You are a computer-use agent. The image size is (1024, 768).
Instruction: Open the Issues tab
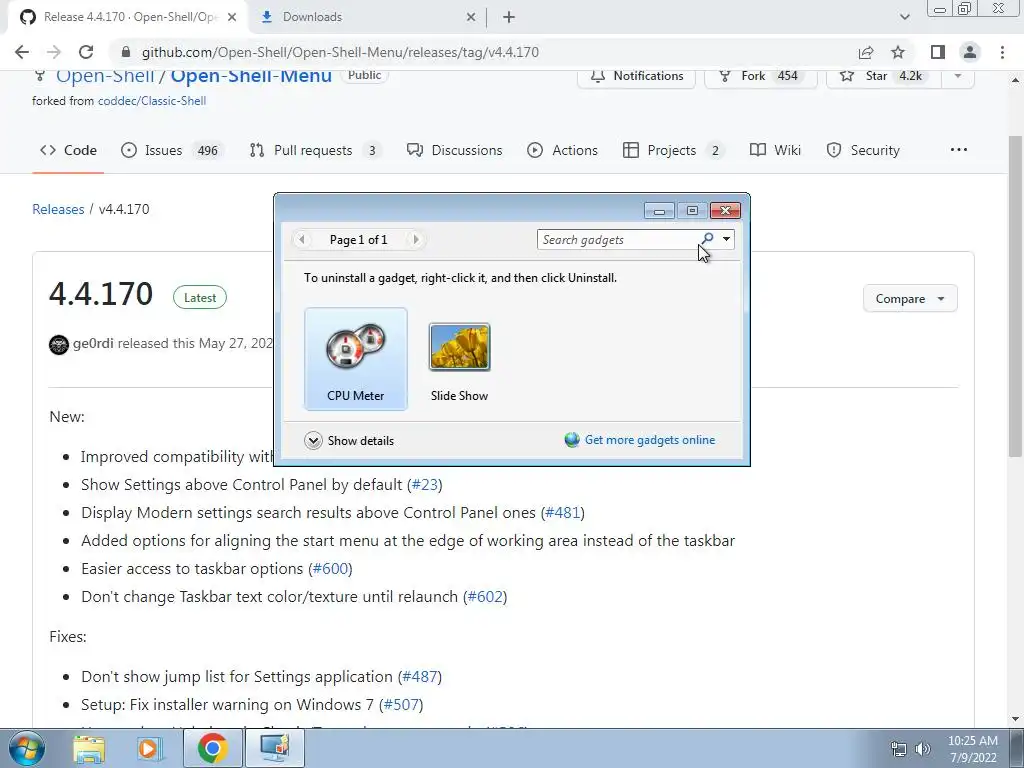click(x=172, y=150)
